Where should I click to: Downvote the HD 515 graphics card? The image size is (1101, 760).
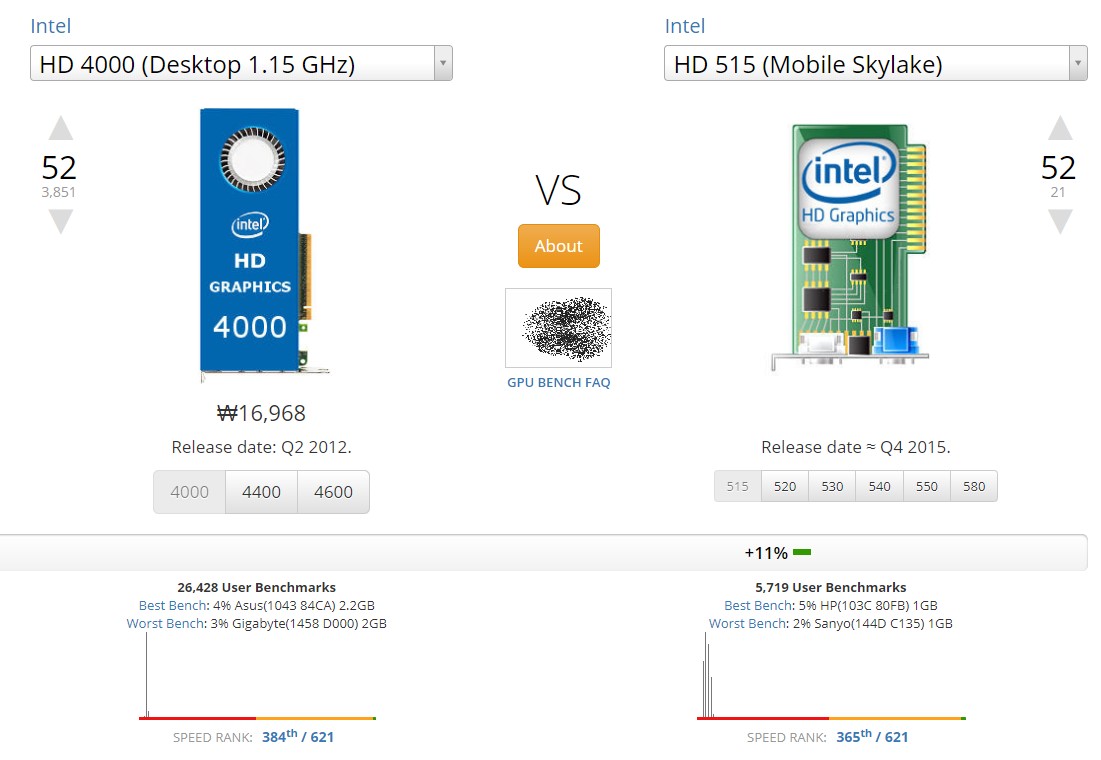(1060, 221)
